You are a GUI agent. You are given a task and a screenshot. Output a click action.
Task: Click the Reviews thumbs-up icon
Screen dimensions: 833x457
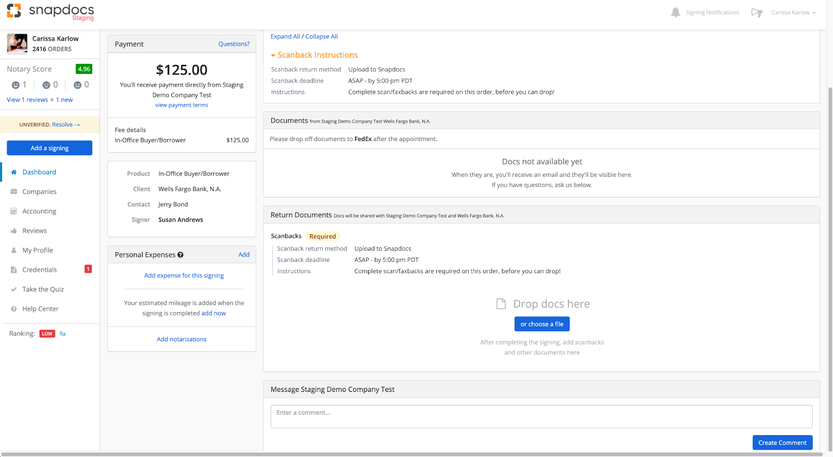[14, 231]
